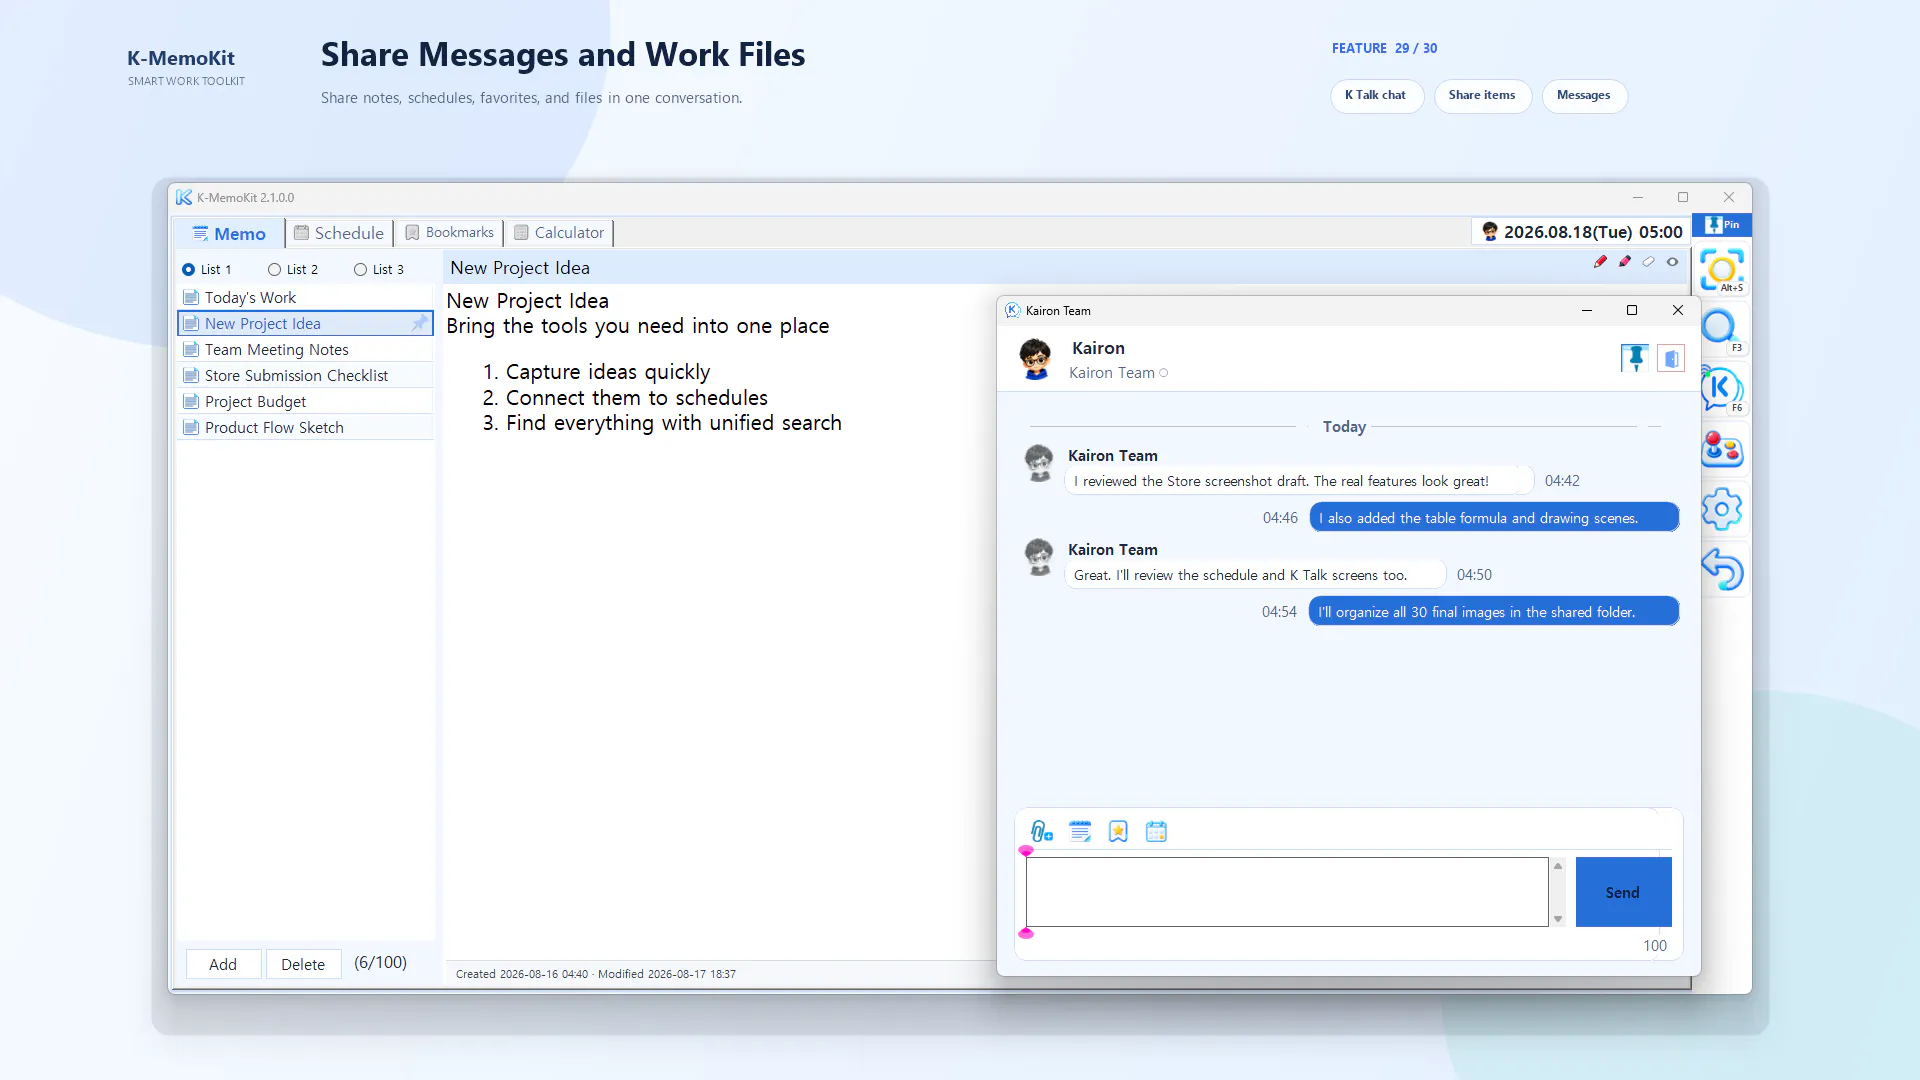The height and width of the screenshot is (1080, 1920).
Task: Click the Messages pill
Action: (1584, 96)
